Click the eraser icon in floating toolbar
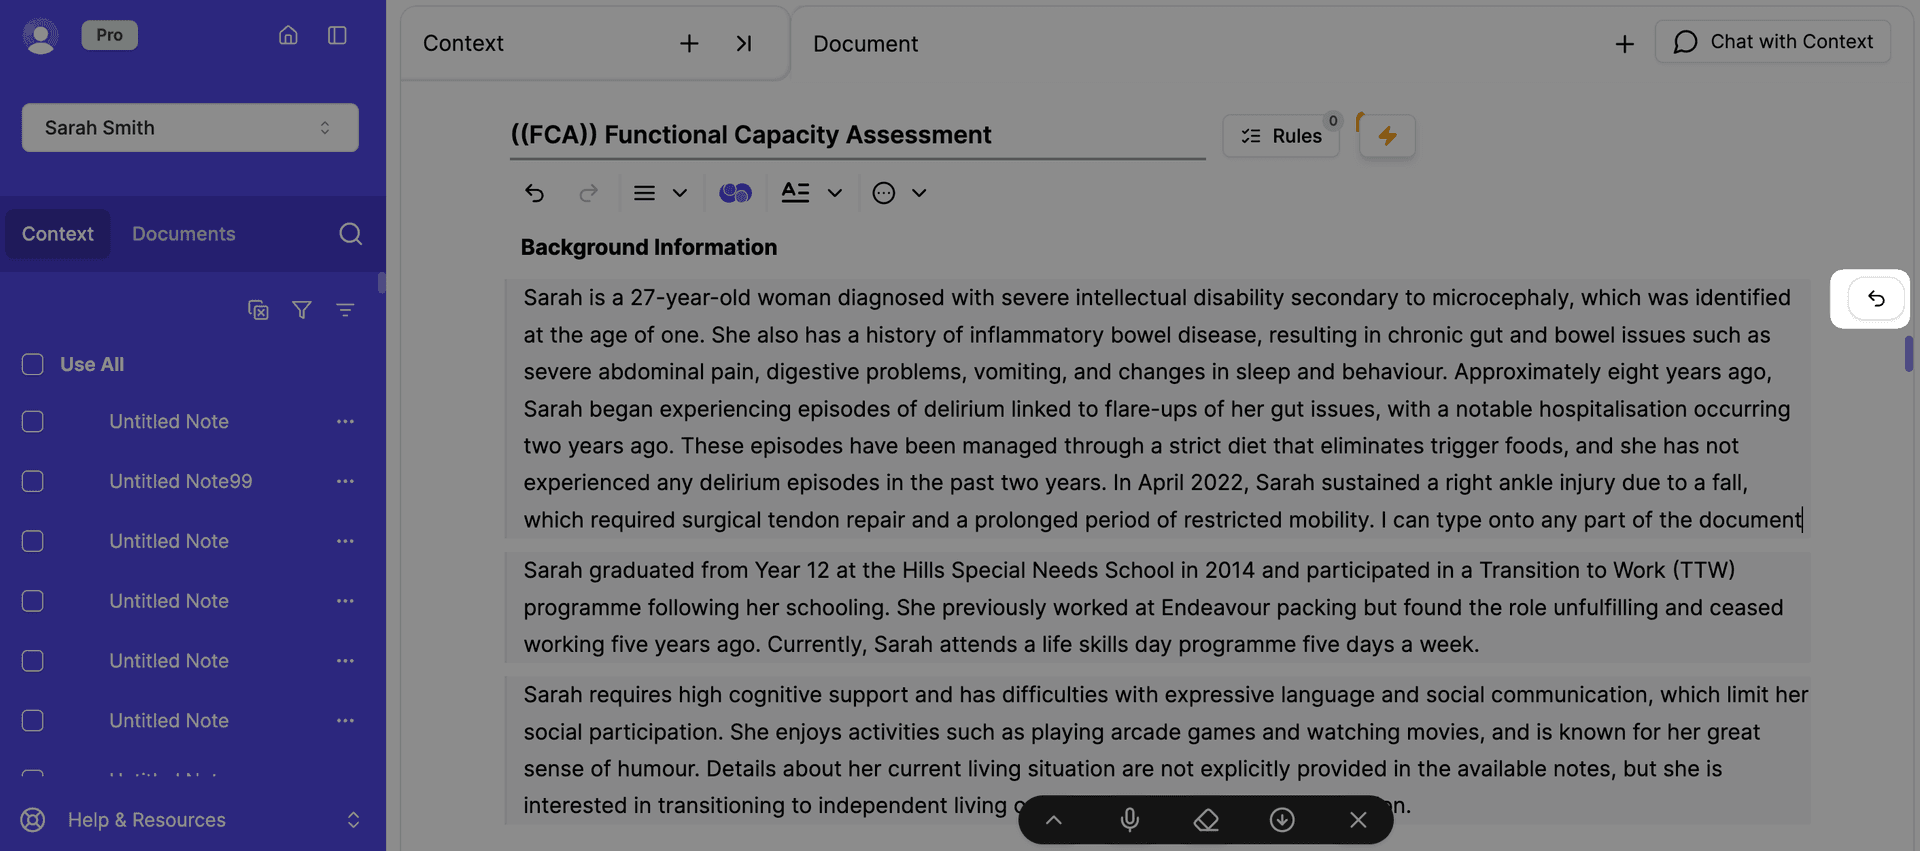Image resolution: width=1920 pixels, height=851 pixels. point(1206,820)
